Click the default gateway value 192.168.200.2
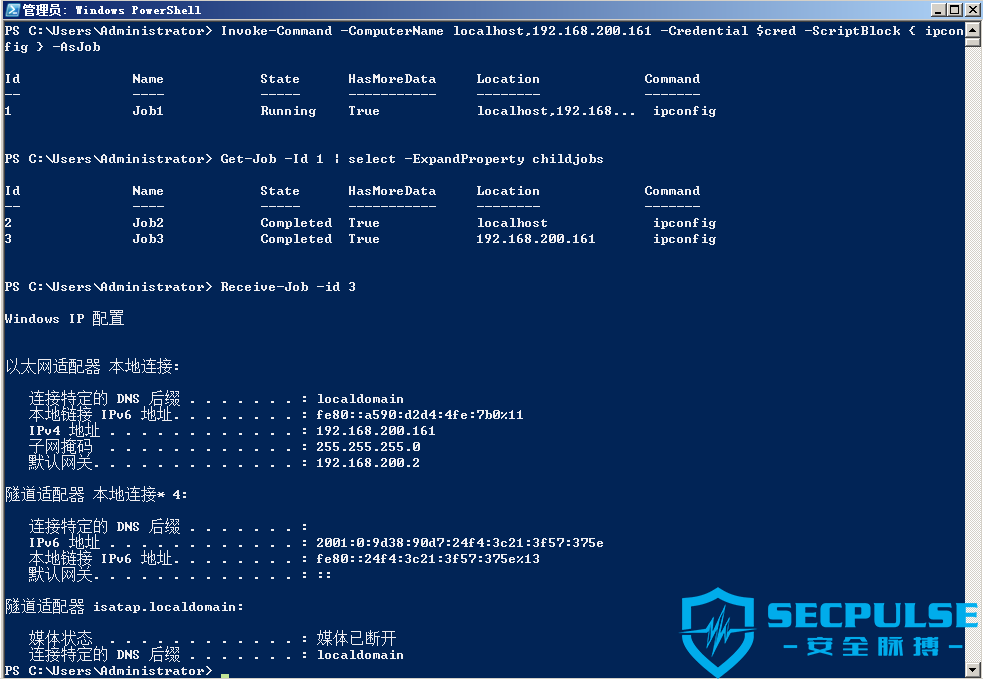The image size is (983, 679). point(368,463)
